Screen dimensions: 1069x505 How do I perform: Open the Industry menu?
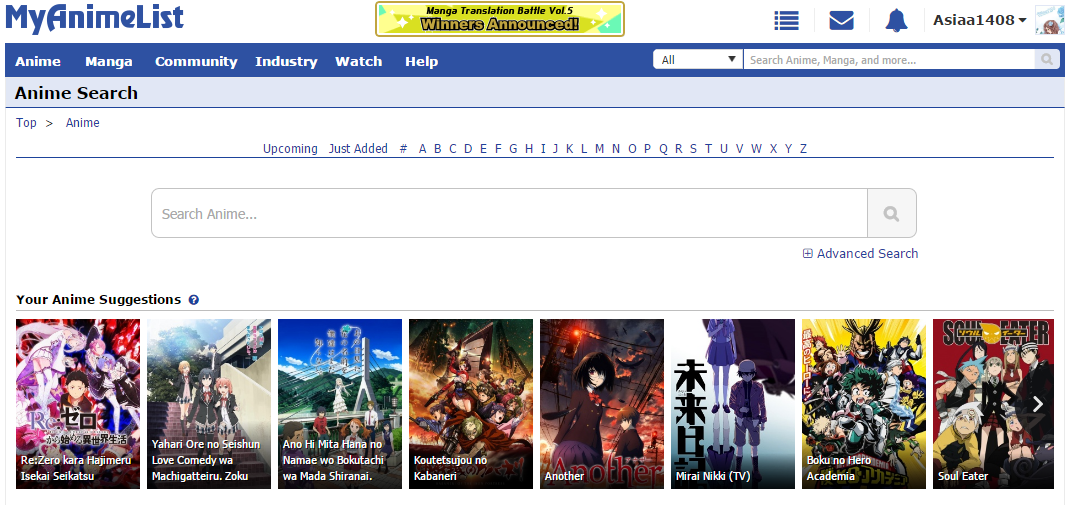tap(286, 61)
